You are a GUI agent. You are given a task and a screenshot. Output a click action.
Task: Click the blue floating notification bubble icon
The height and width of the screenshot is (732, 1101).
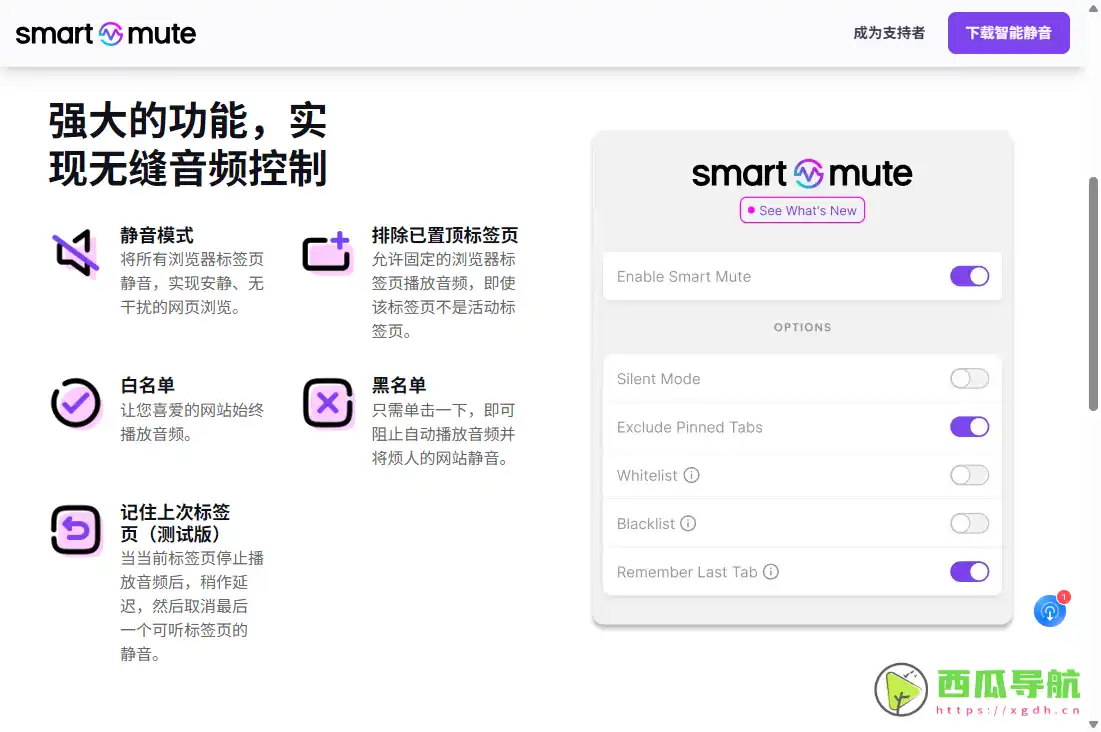click(1050, 610)
